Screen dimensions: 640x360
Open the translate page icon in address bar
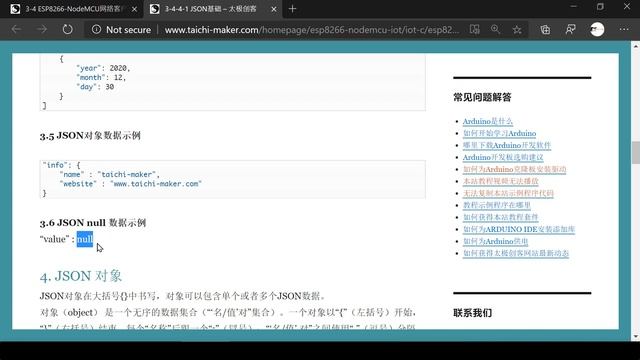pyautogui.click(x=474, y=29)
